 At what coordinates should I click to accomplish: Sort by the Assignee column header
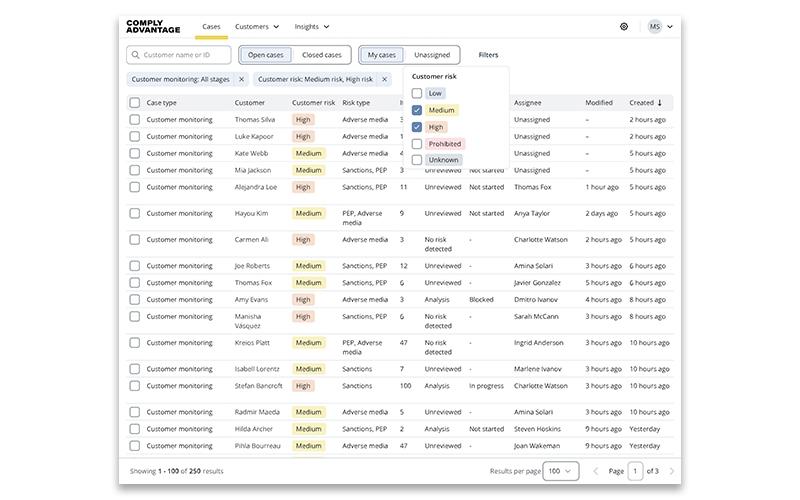(528, 103)
